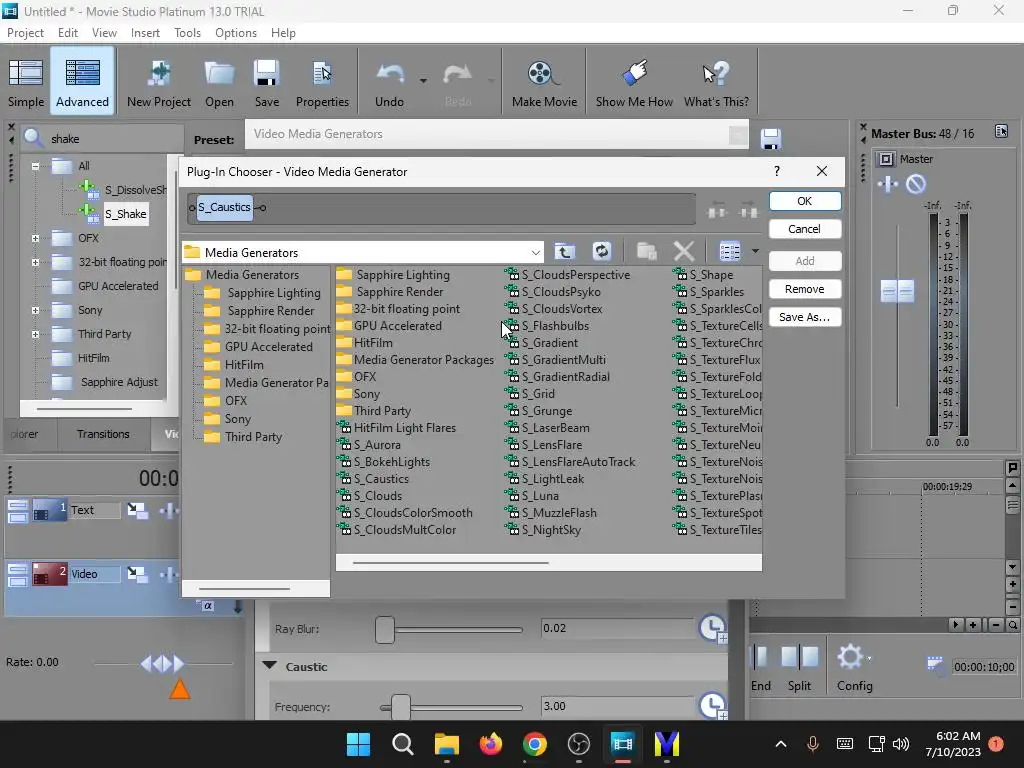Refresh the plug-in list
The image size is (1024, 768).
[x=601, y=251]
